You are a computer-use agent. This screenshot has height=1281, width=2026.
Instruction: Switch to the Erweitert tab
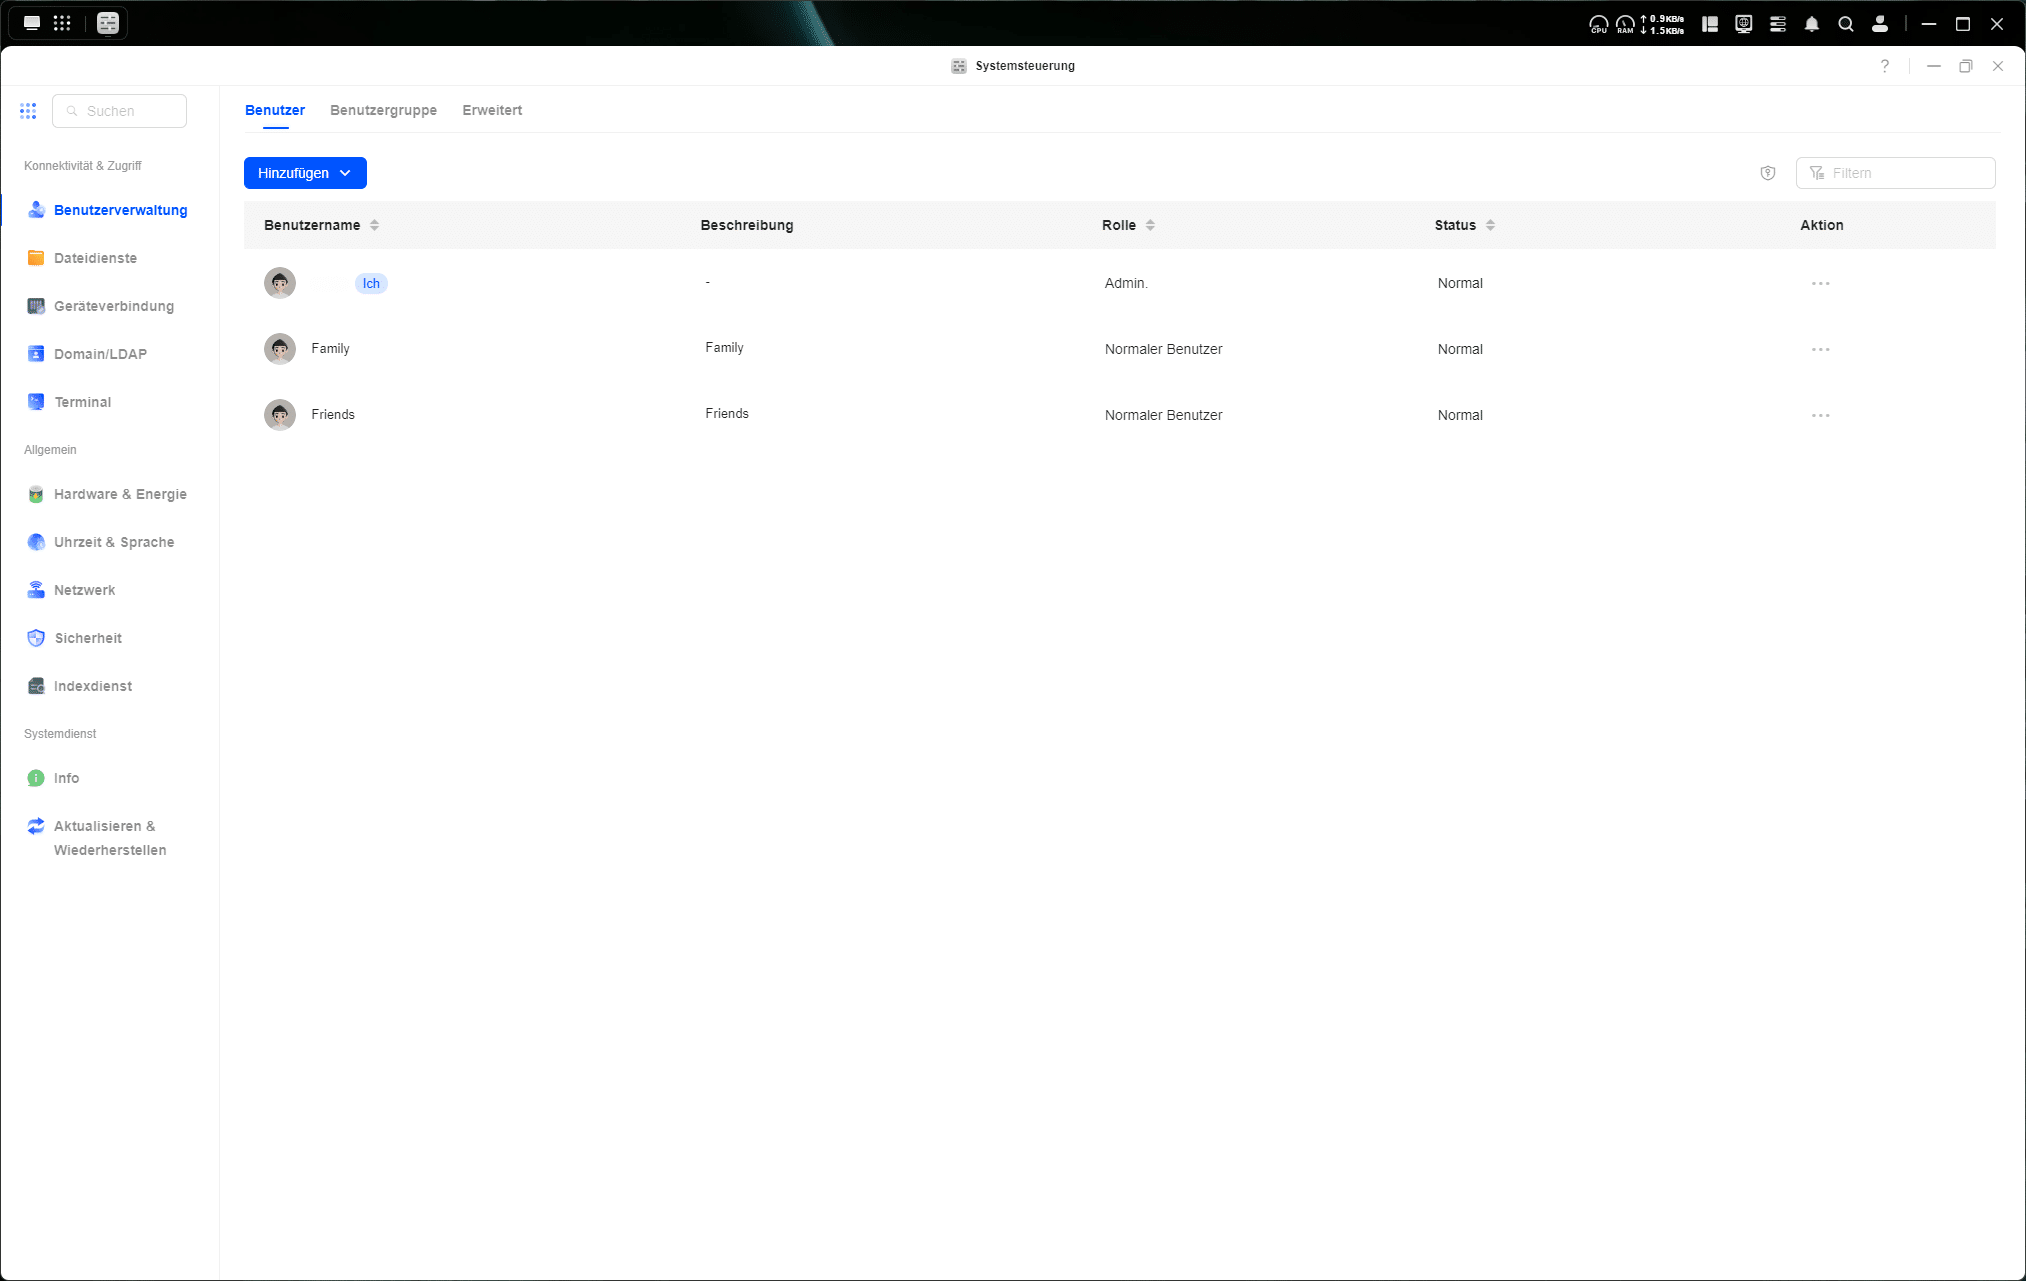click(x=492, y=110)
